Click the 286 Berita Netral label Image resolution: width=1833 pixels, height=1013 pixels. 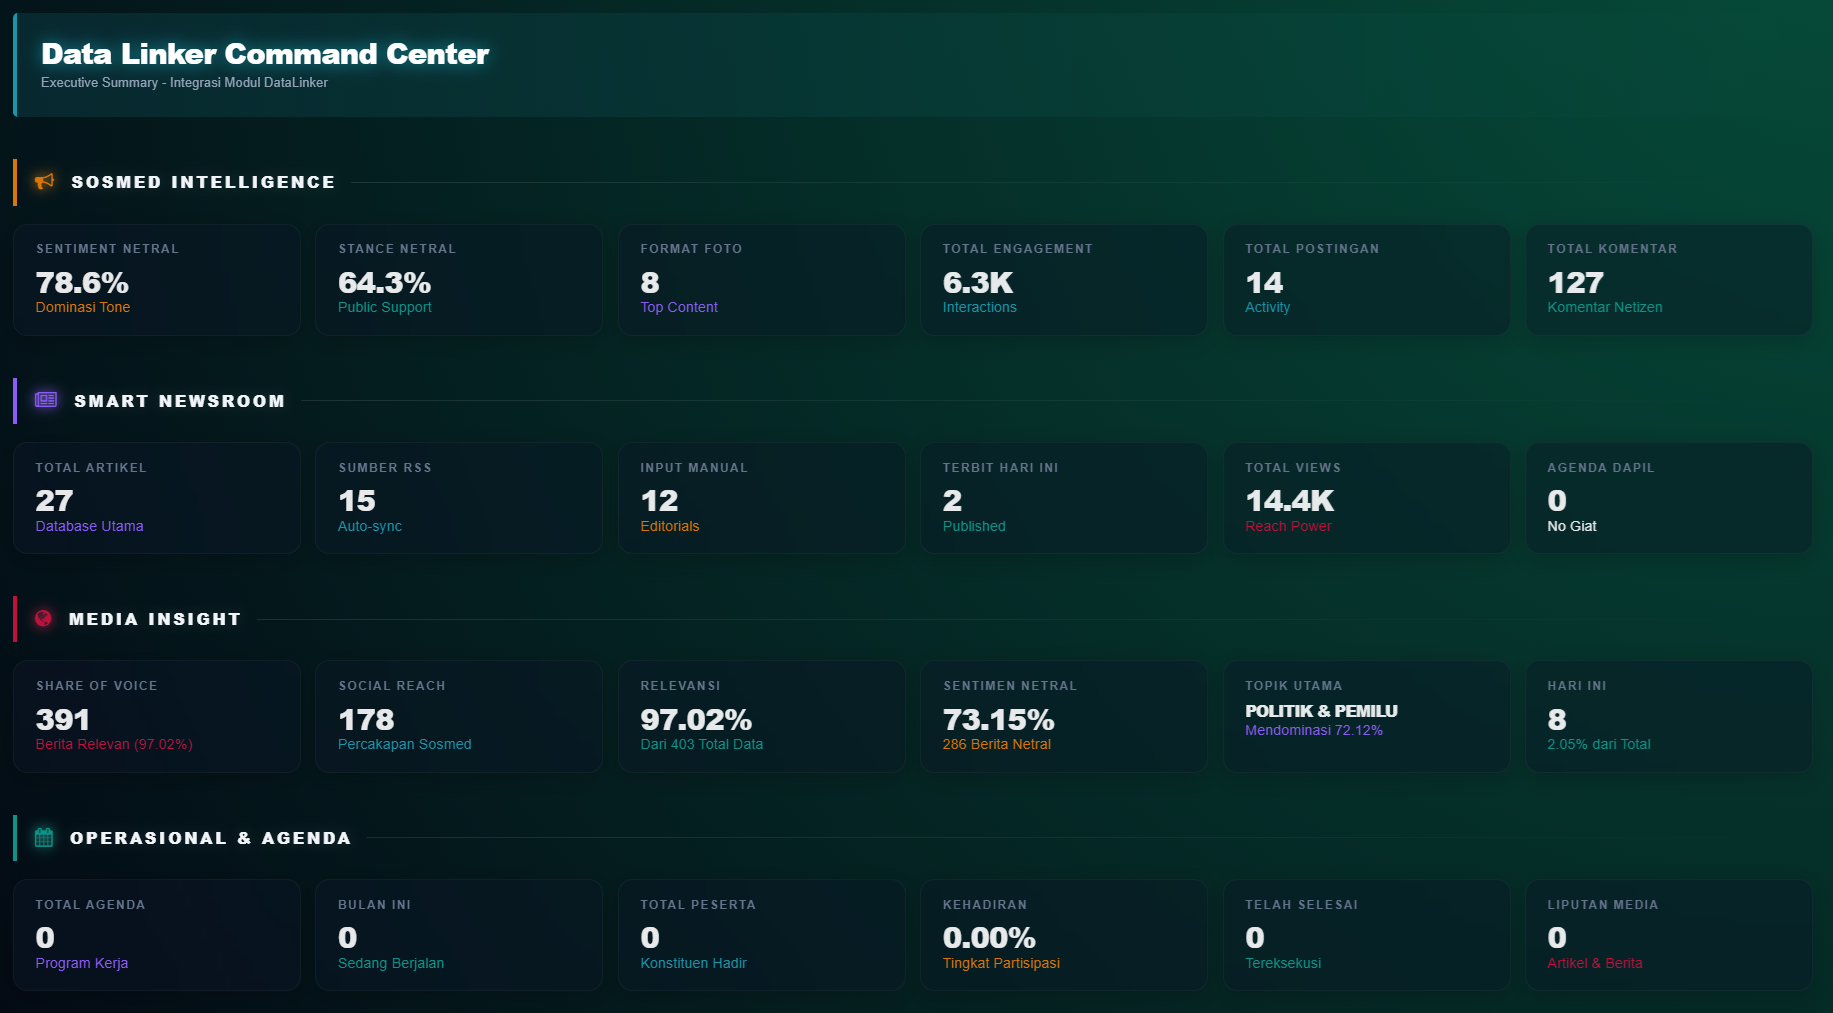[x=997, y=745]
